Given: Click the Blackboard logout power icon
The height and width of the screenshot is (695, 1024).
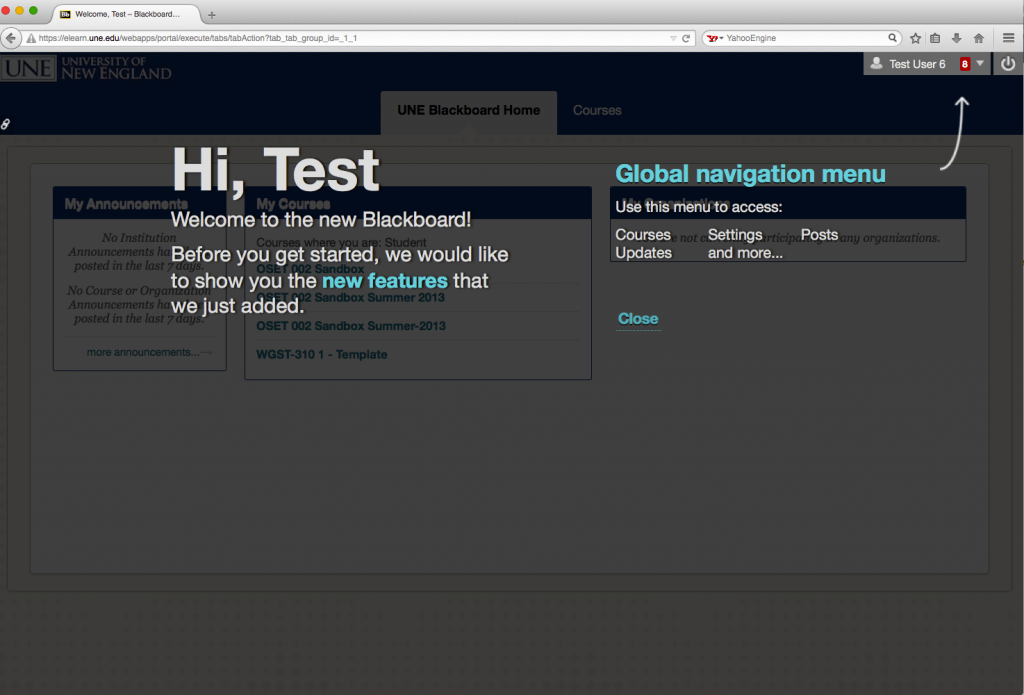Looking at the screenshot, I should (x=1008, y=63).
